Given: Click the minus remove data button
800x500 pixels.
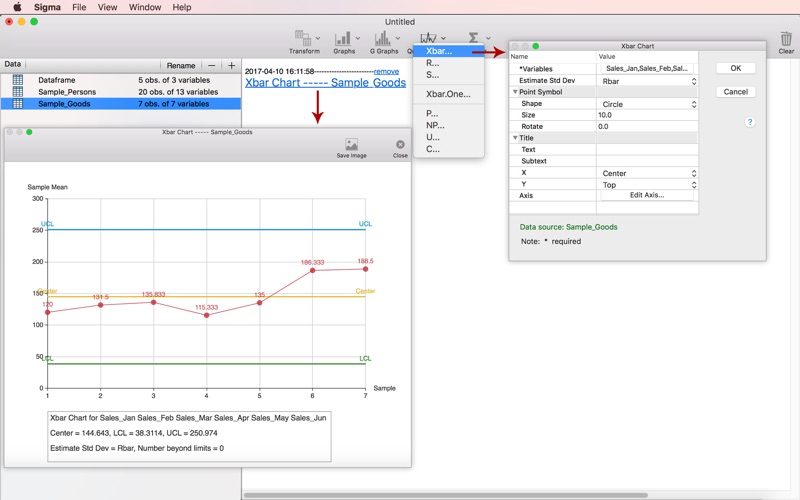Looking at the screenshot, I should pos(211,65).
